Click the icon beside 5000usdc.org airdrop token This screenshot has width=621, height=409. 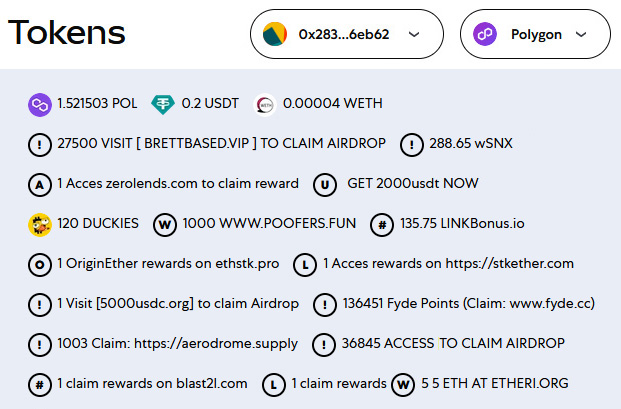point(40,305)
